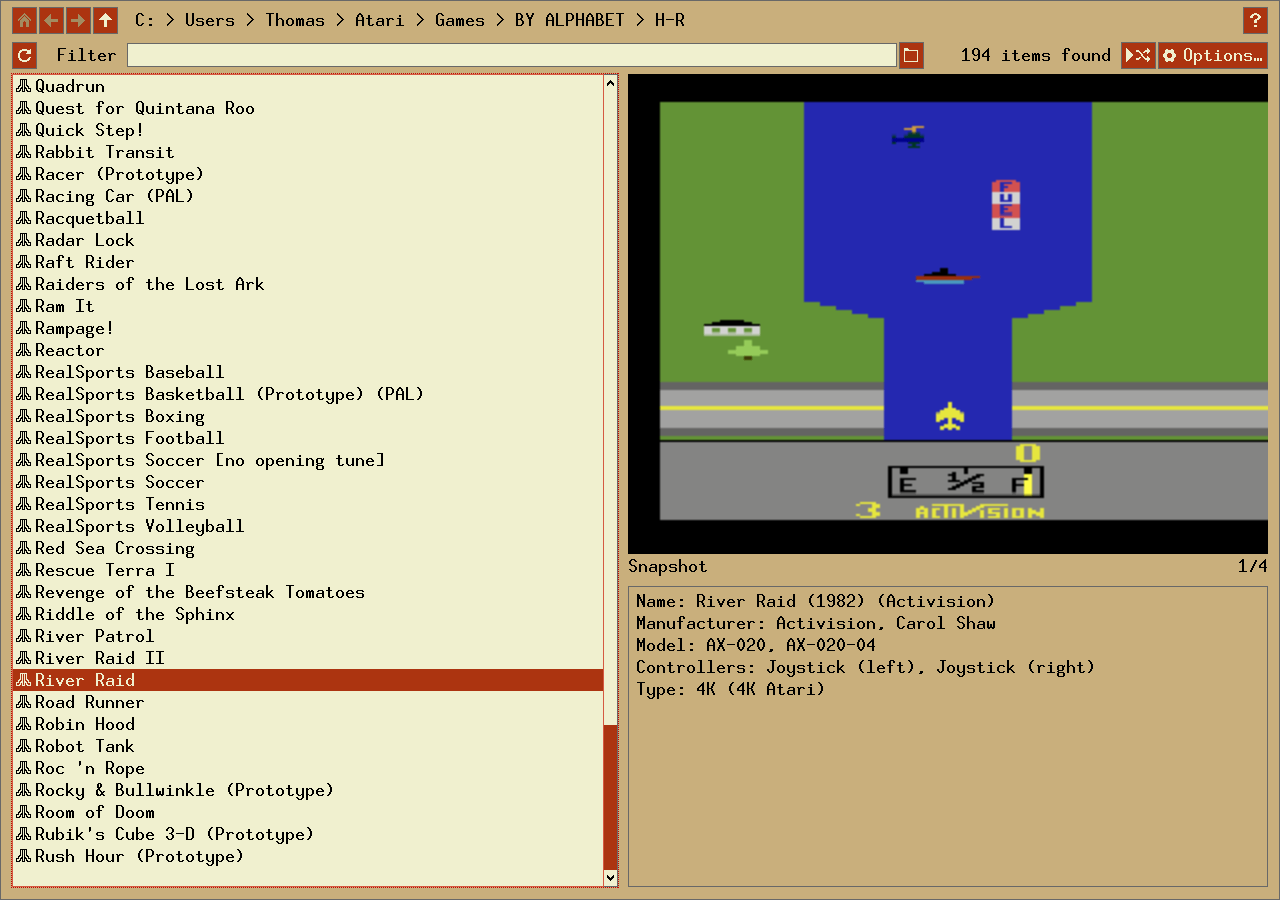Reload the ROM listing

25,55
